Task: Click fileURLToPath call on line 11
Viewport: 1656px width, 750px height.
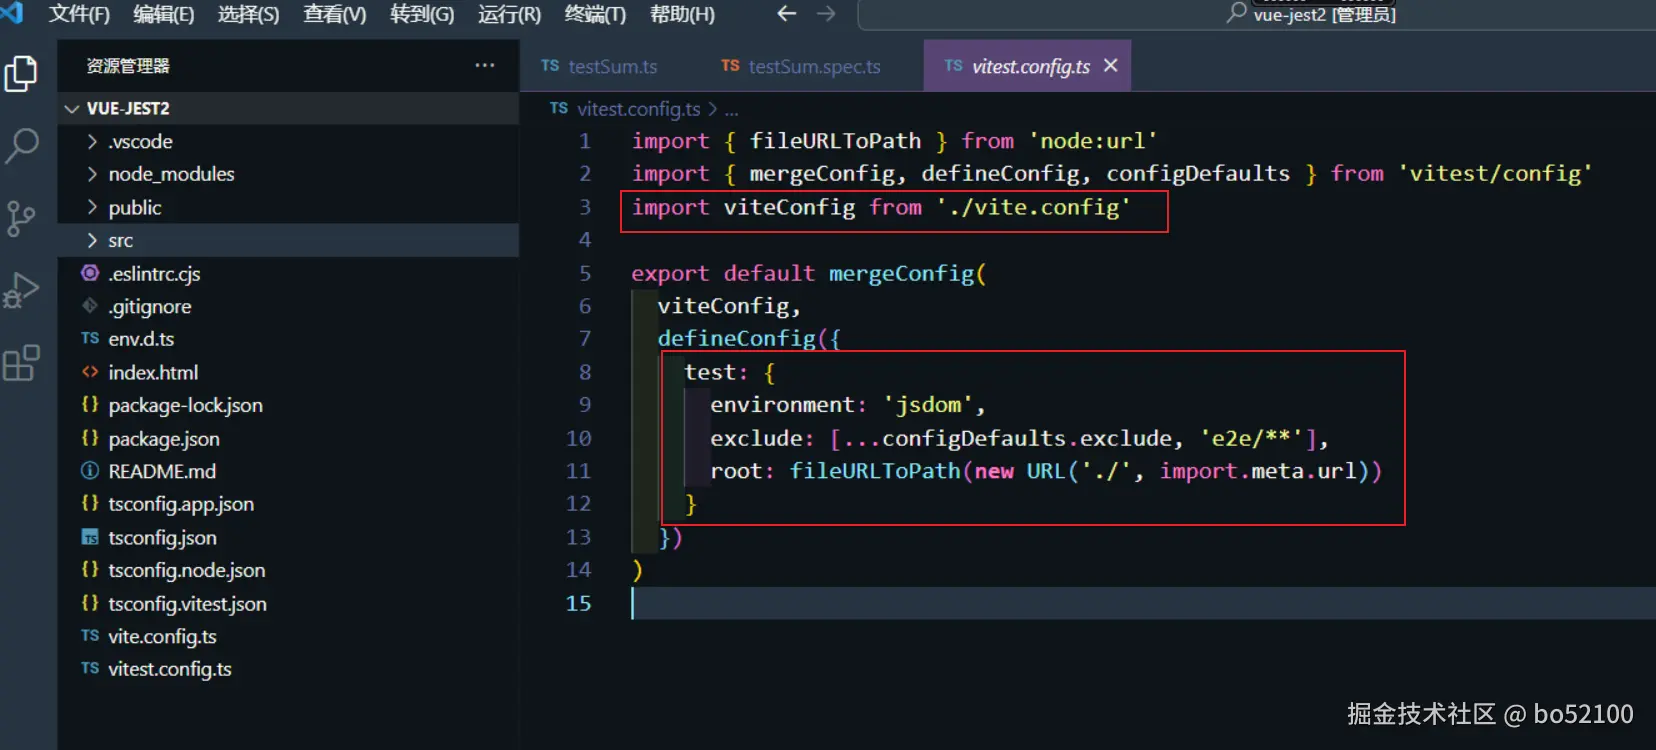Action: tap(875, 471)
